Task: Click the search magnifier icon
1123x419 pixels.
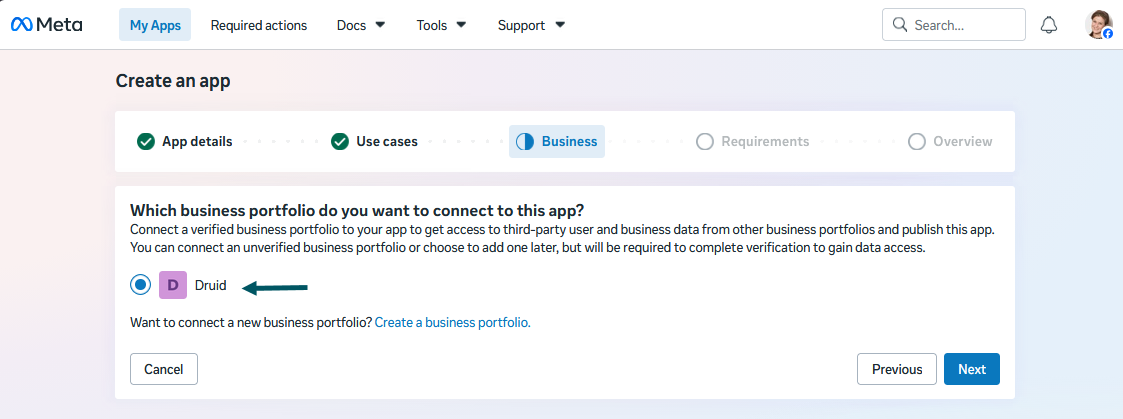Action: (900, 25)
